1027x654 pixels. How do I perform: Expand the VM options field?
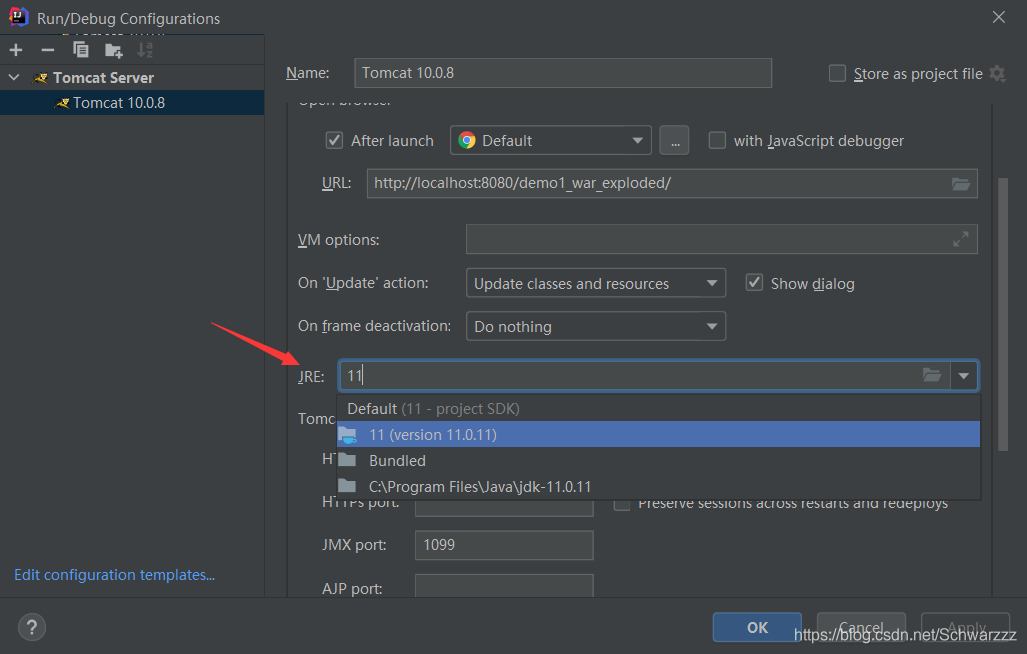[x=960, y=240]
